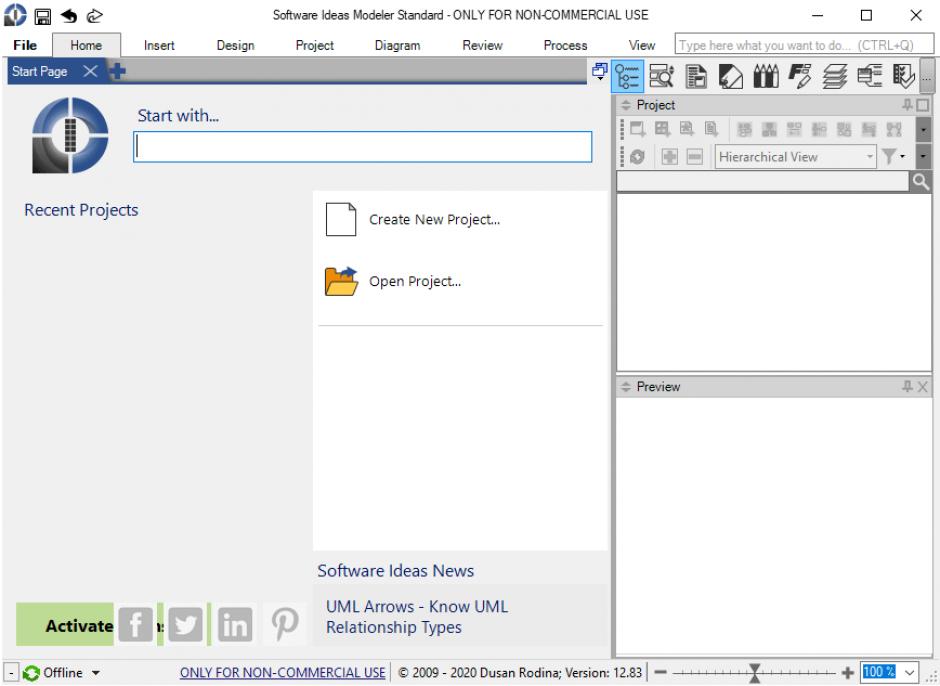Click the add folder grid icon in Project toolbar
Image resolution: width=940 pixels, height=686 pixels.
[x=662, y=129]
